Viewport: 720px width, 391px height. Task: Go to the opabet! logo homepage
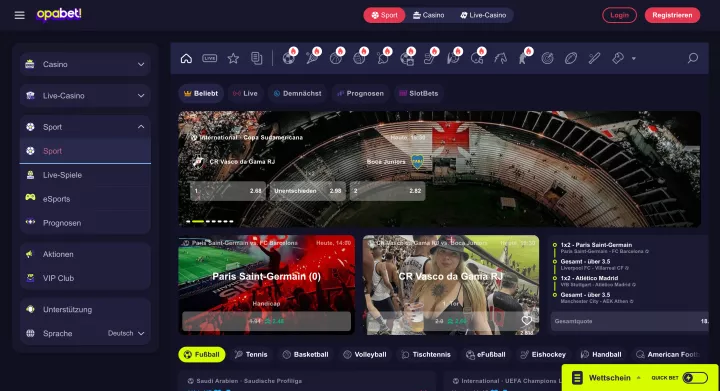[59, 15]
